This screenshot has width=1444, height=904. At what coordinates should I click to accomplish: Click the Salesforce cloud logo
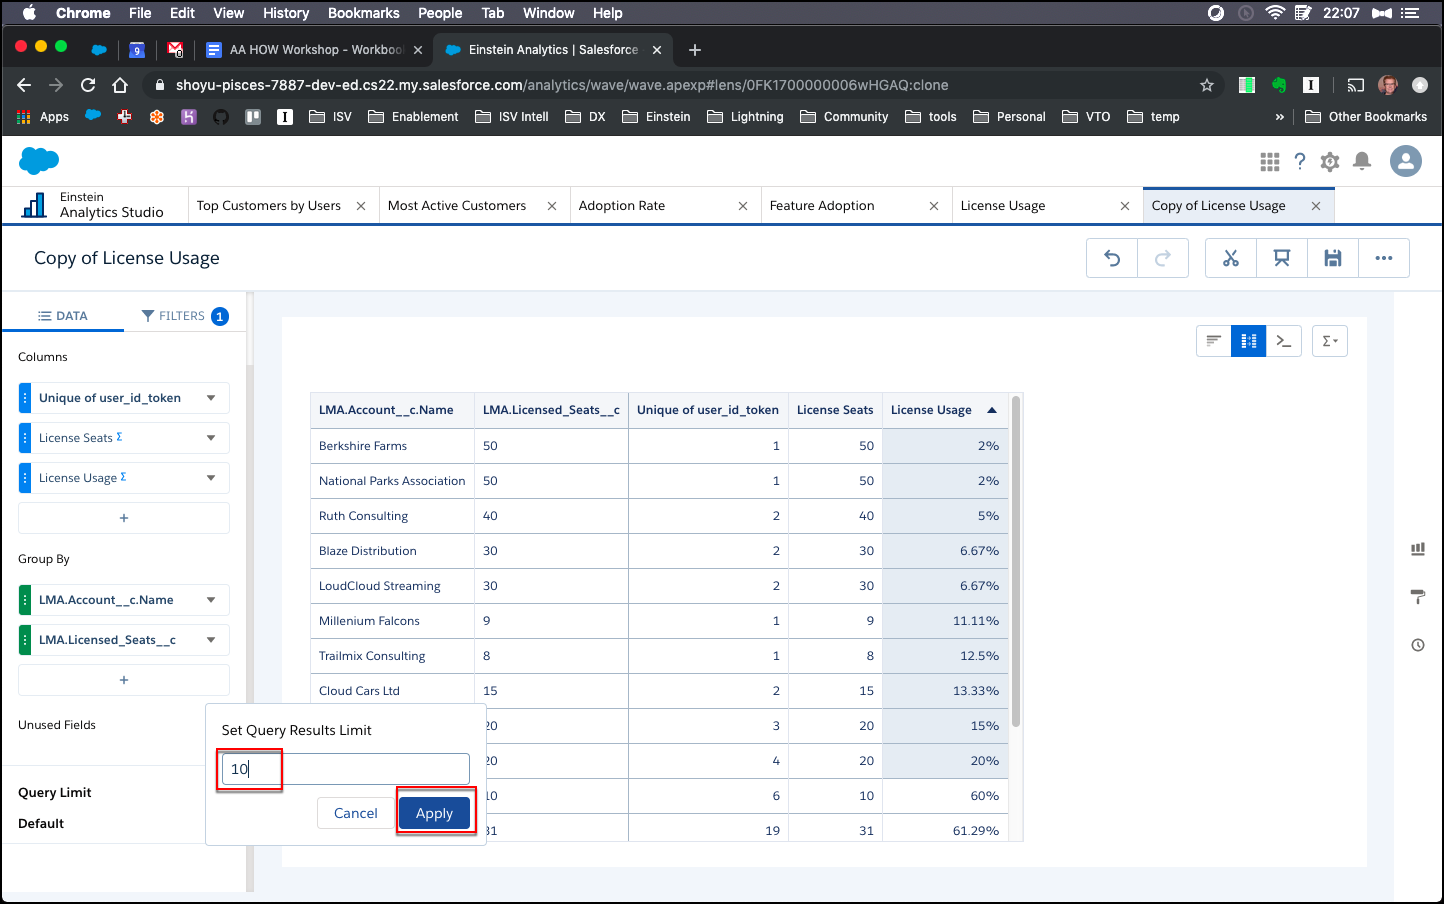tap(40, 160)
